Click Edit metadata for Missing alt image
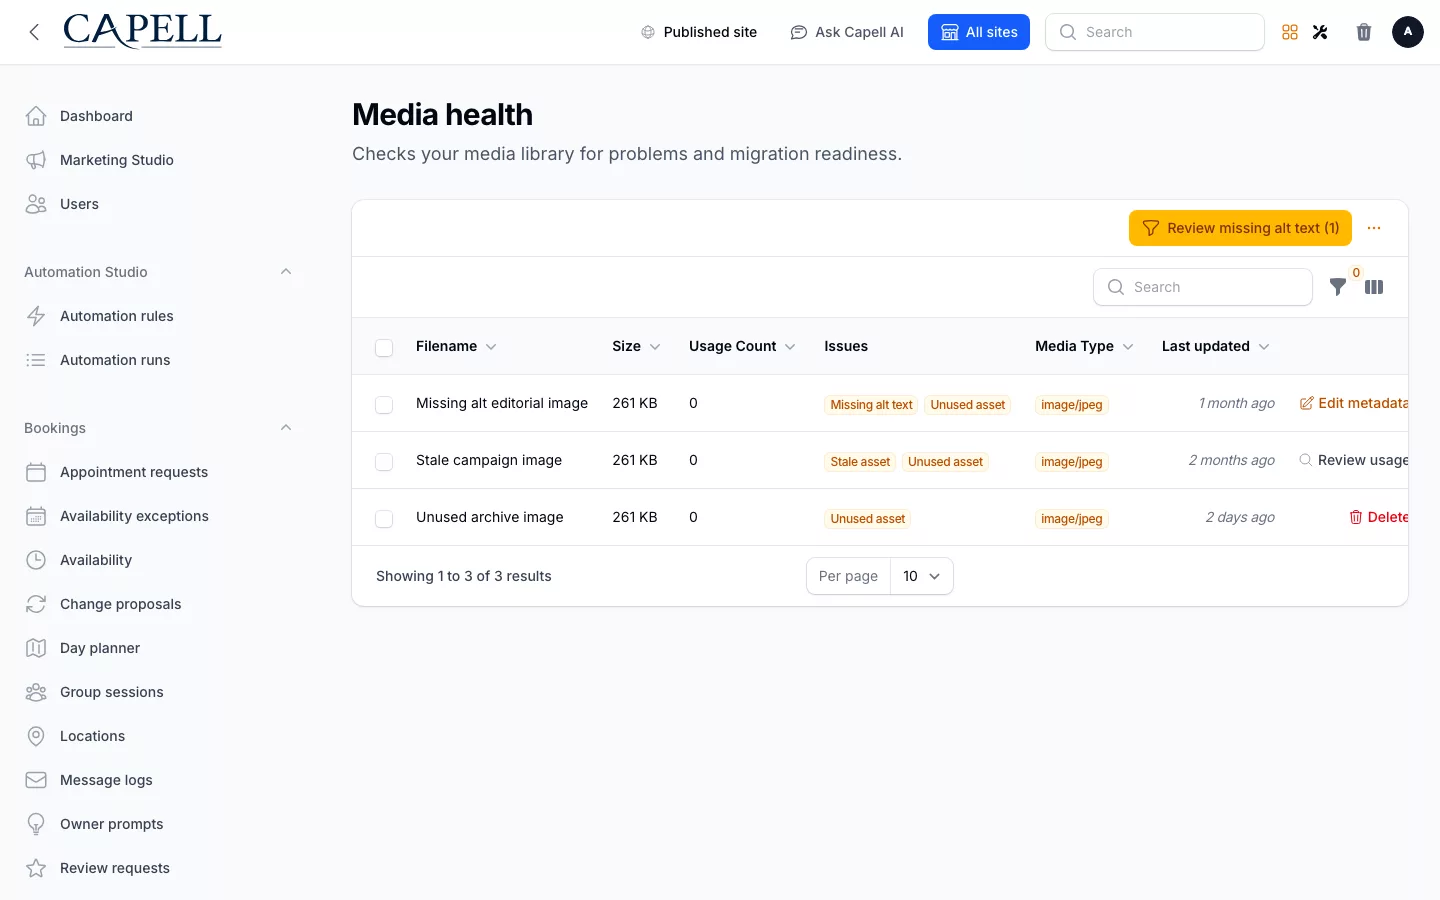The width and height of the screenshot is (1440, 900). tap(1354, 403)
